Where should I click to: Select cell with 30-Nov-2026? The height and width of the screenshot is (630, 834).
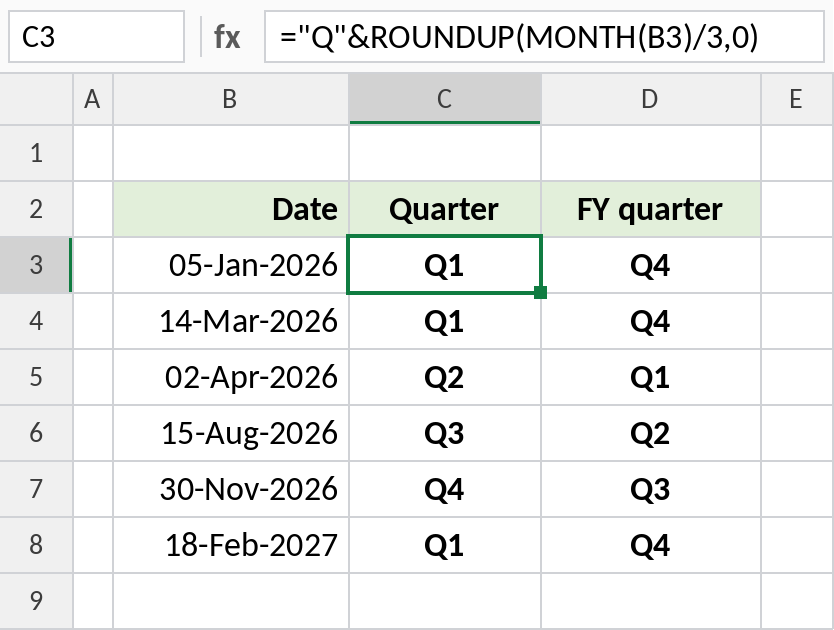[231, 488]
